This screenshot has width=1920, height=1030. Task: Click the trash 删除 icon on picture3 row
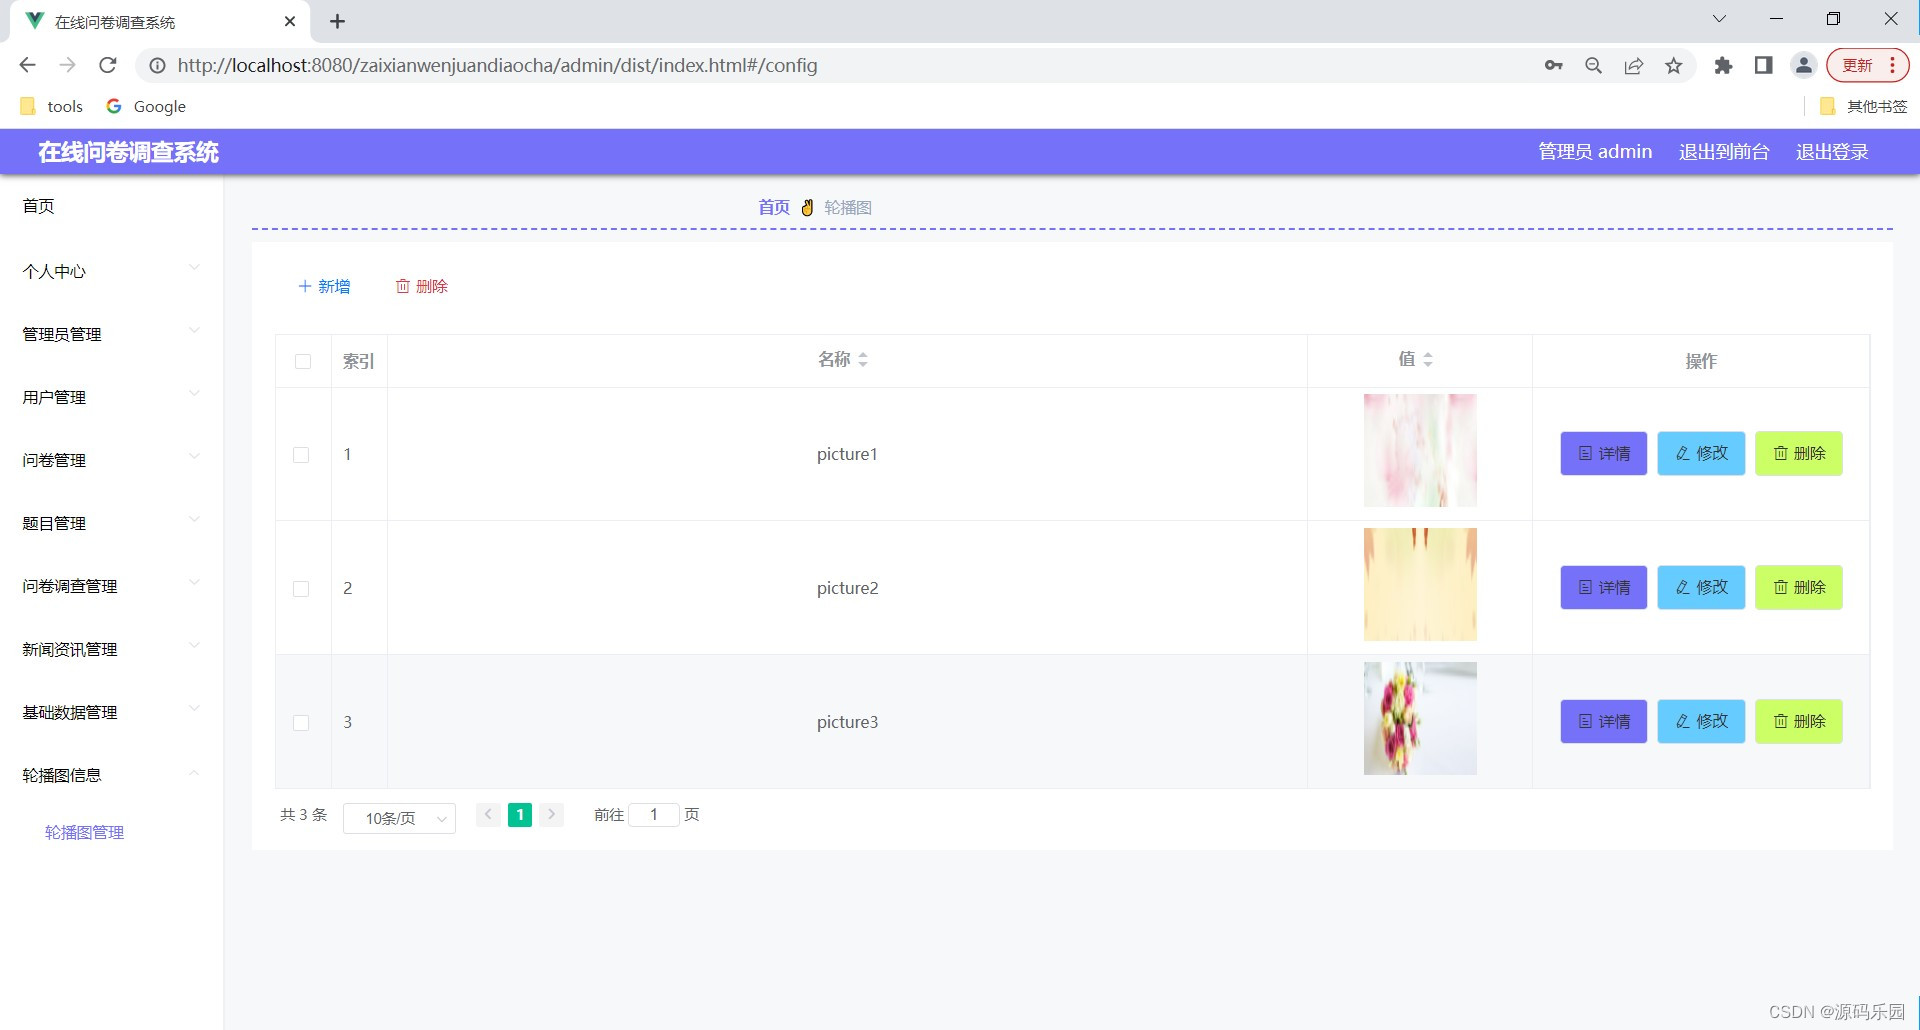tap(1781, 721)
